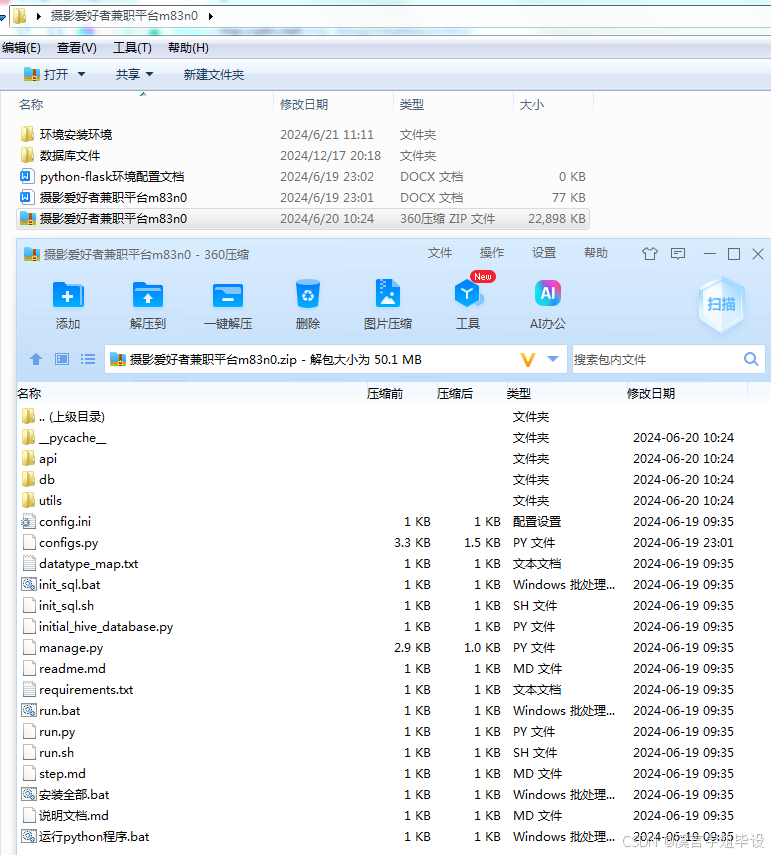
Task: Click the 解压到 (Extract to) icon
Action: point(148,295)
